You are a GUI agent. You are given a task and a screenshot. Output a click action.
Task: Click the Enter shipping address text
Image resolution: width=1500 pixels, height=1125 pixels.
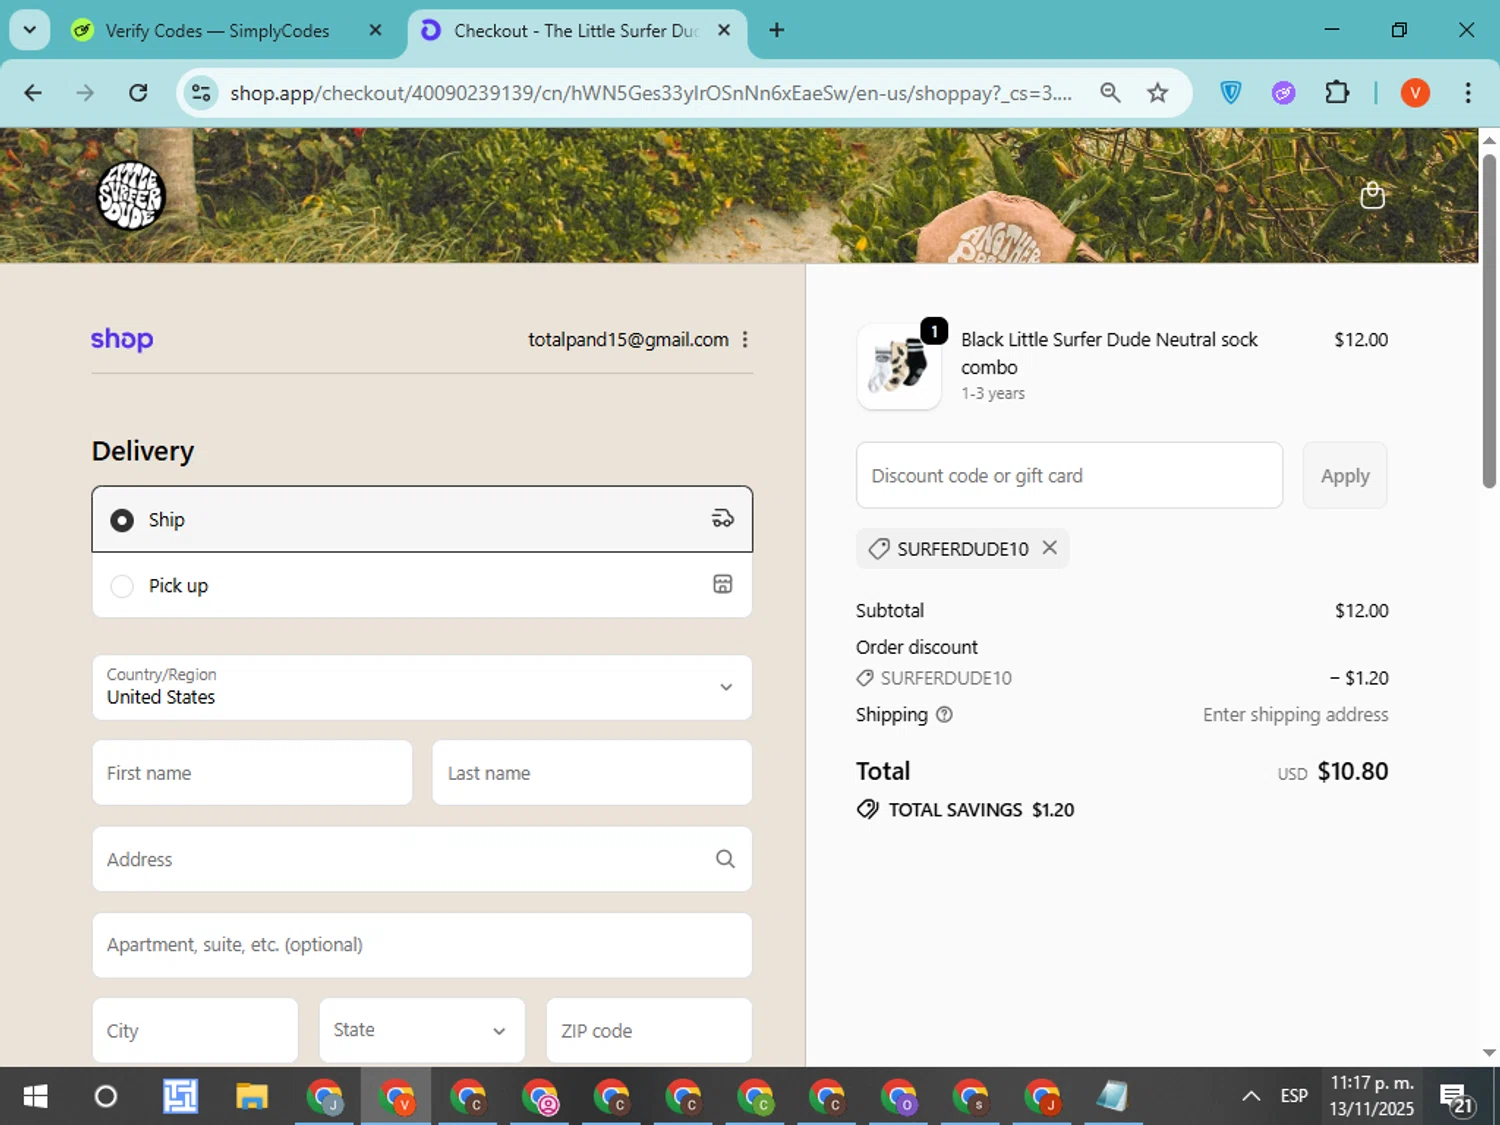pos(1295,715)
